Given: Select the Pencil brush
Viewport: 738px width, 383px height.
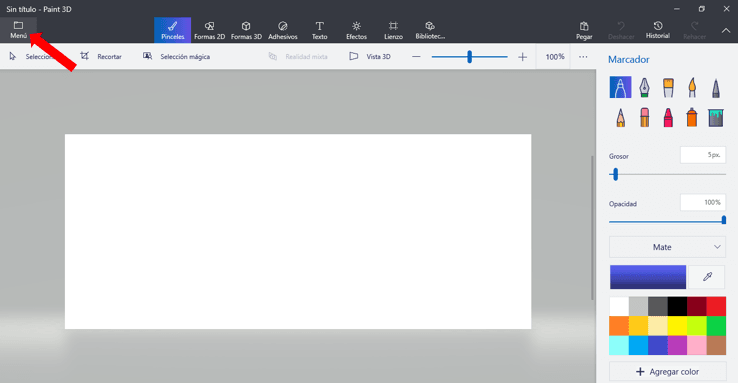Looking at the screenshot, I should (x=620, y=117).
